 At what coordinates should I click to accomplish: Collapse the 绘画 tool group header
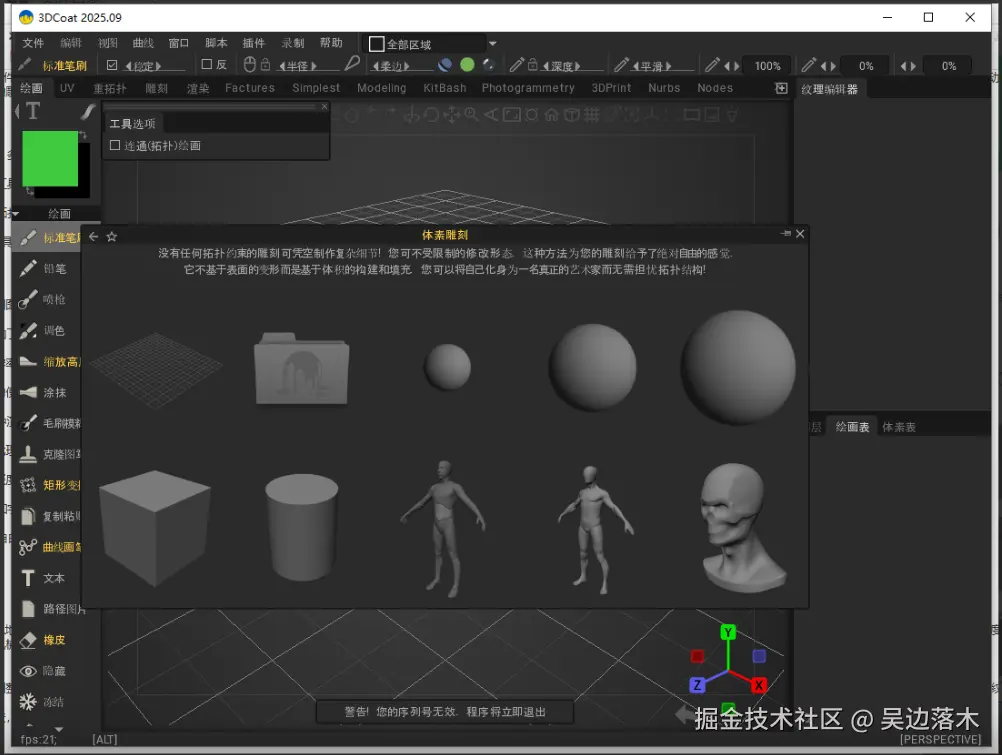point(56,214)
